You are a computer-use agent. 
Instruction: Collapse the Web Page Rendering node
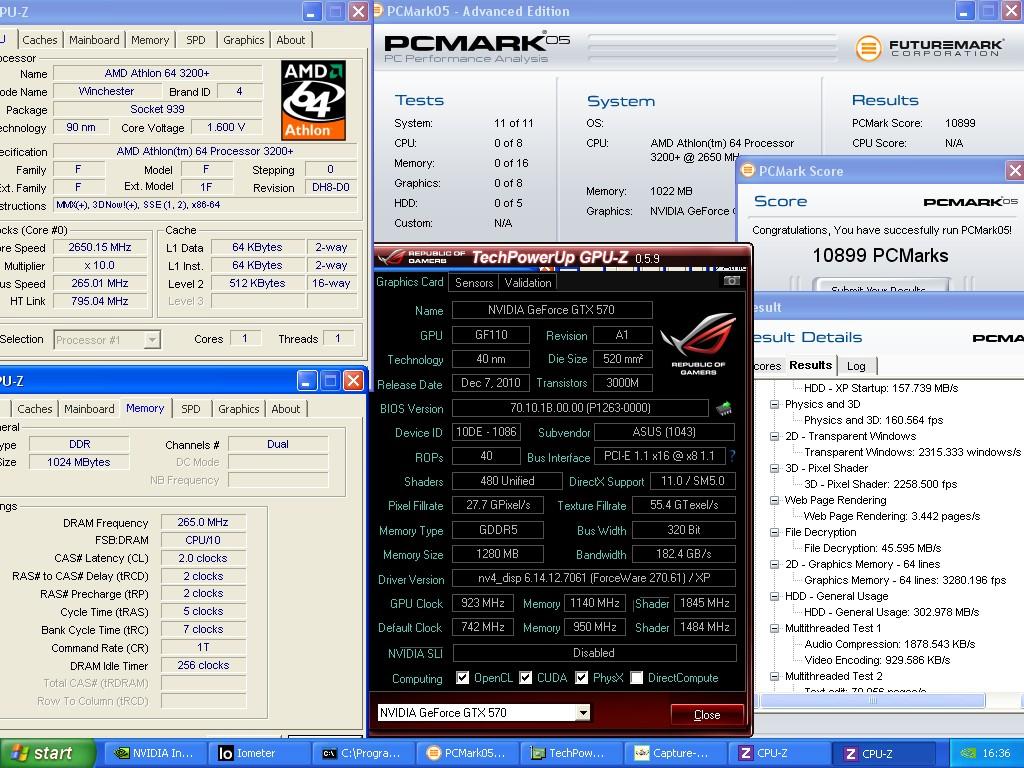point(775,500)
